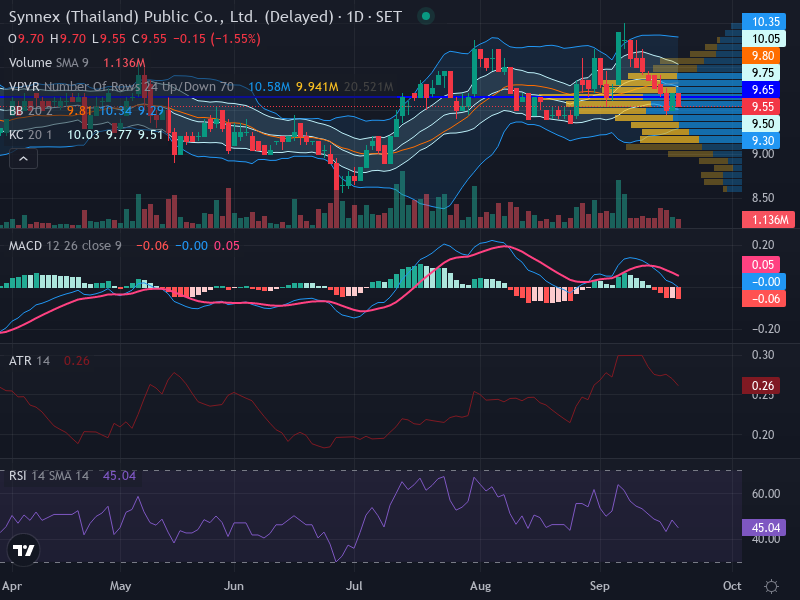Click the 1.136M volume label on axis
The width and height of the screenshot is (800, 600).
pos(768,220)
